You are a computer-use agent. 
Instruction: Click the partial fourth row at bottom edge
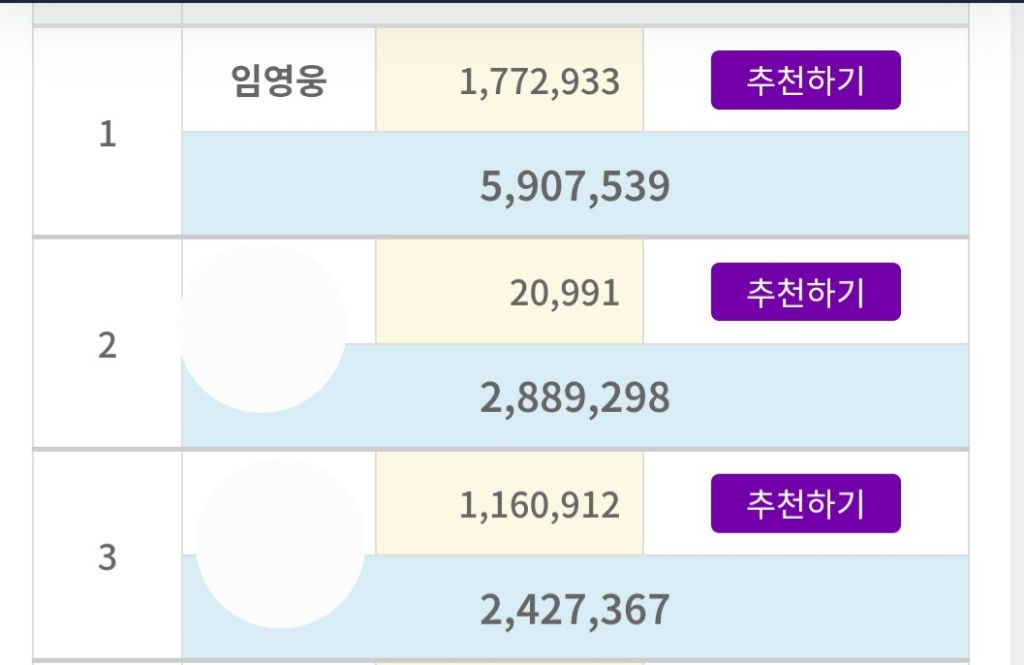(501, 662)
